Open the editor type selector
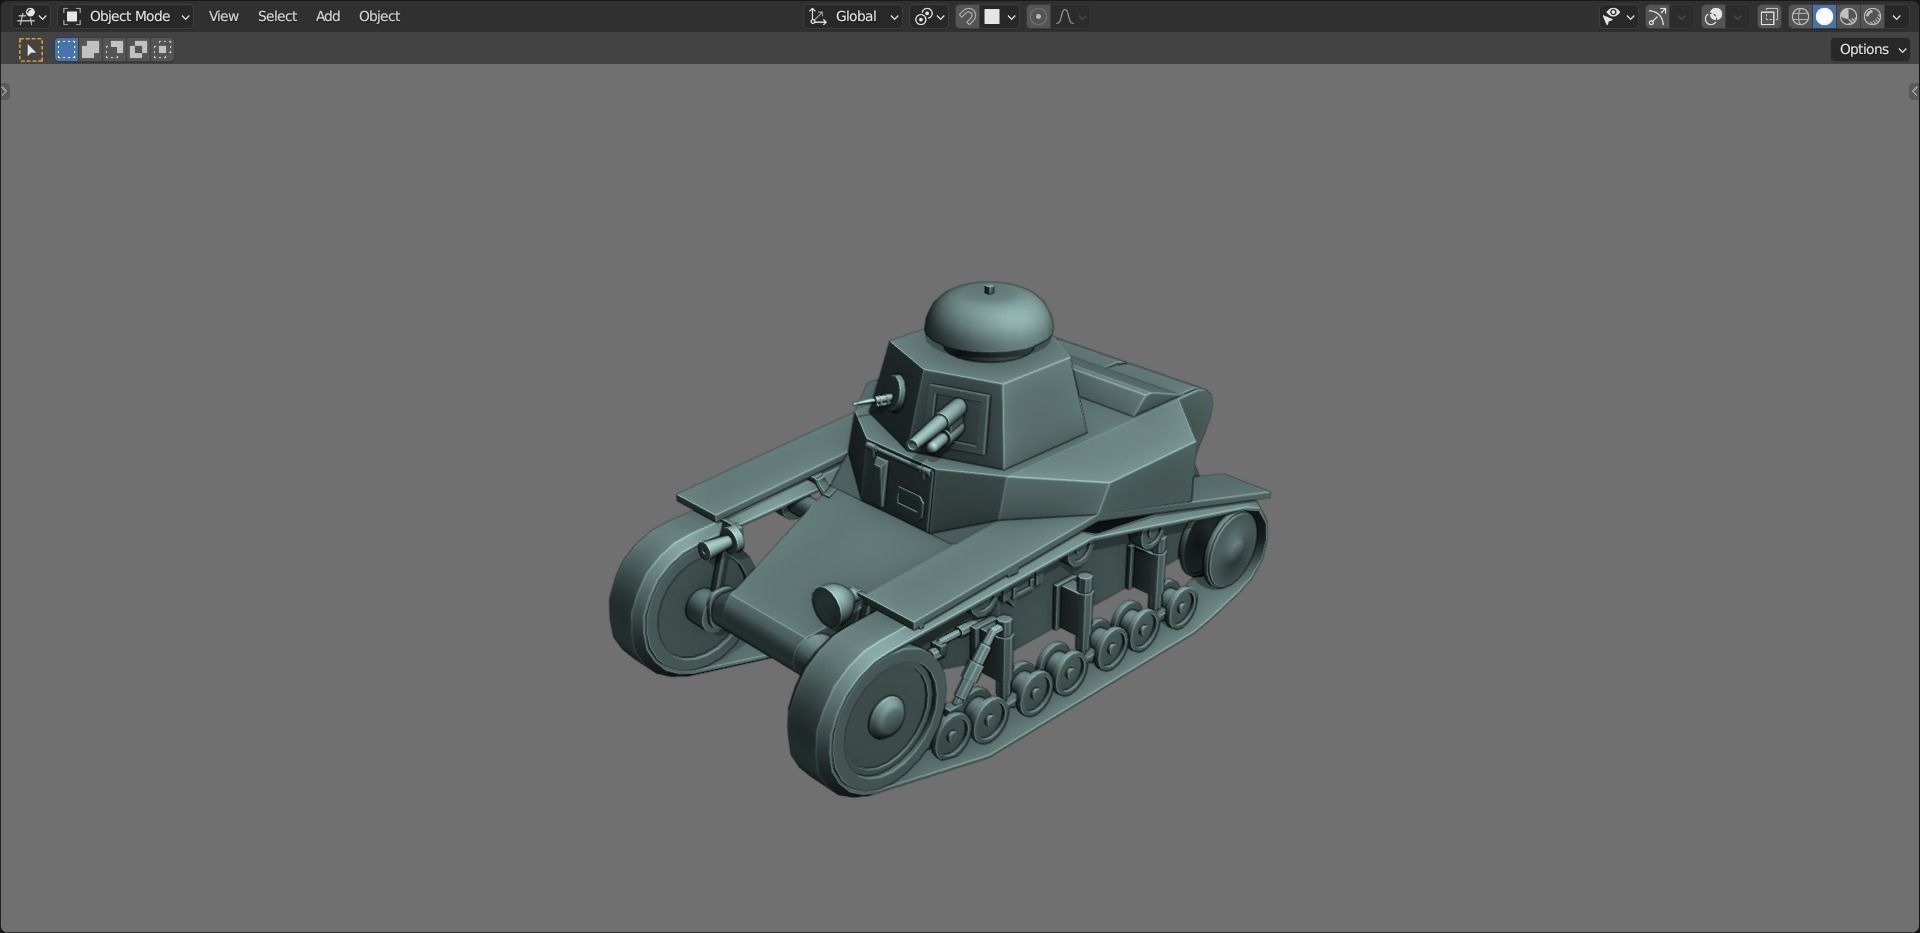The image size is (1920, 933). point(31,16)
